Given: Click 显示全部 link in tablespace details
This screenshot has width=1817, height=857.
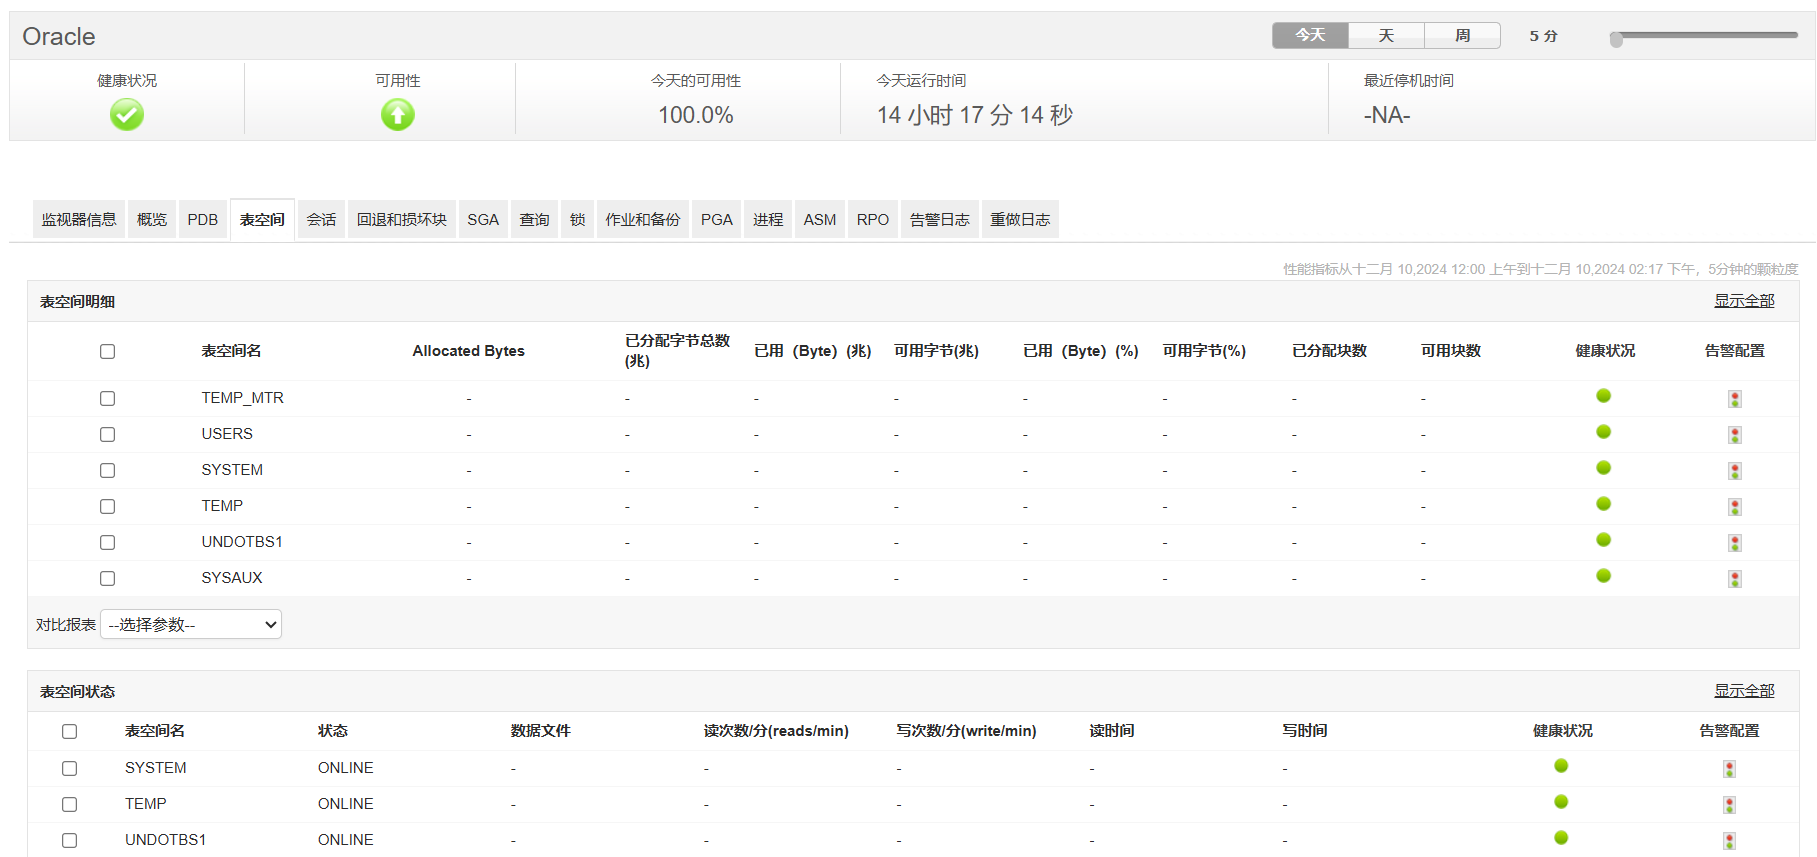Looking at the screenshot, I should (x=1744, y=300).
